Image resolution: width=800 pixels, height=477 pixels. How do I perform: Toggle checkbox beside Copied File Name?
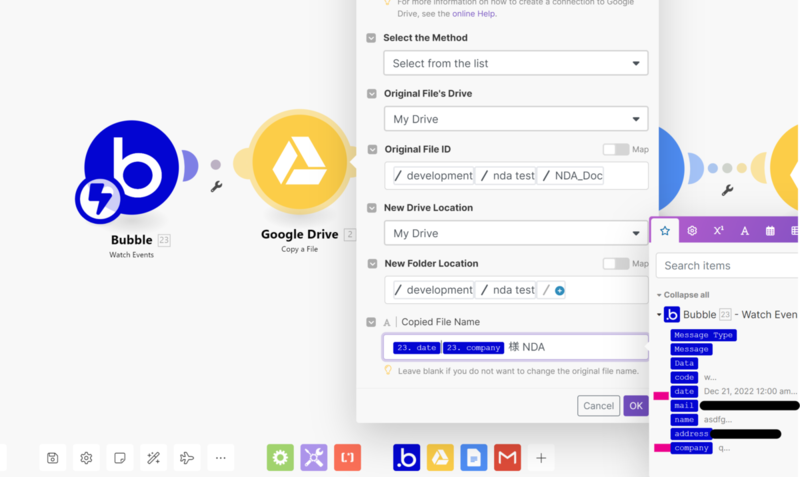tap(371, 322)
